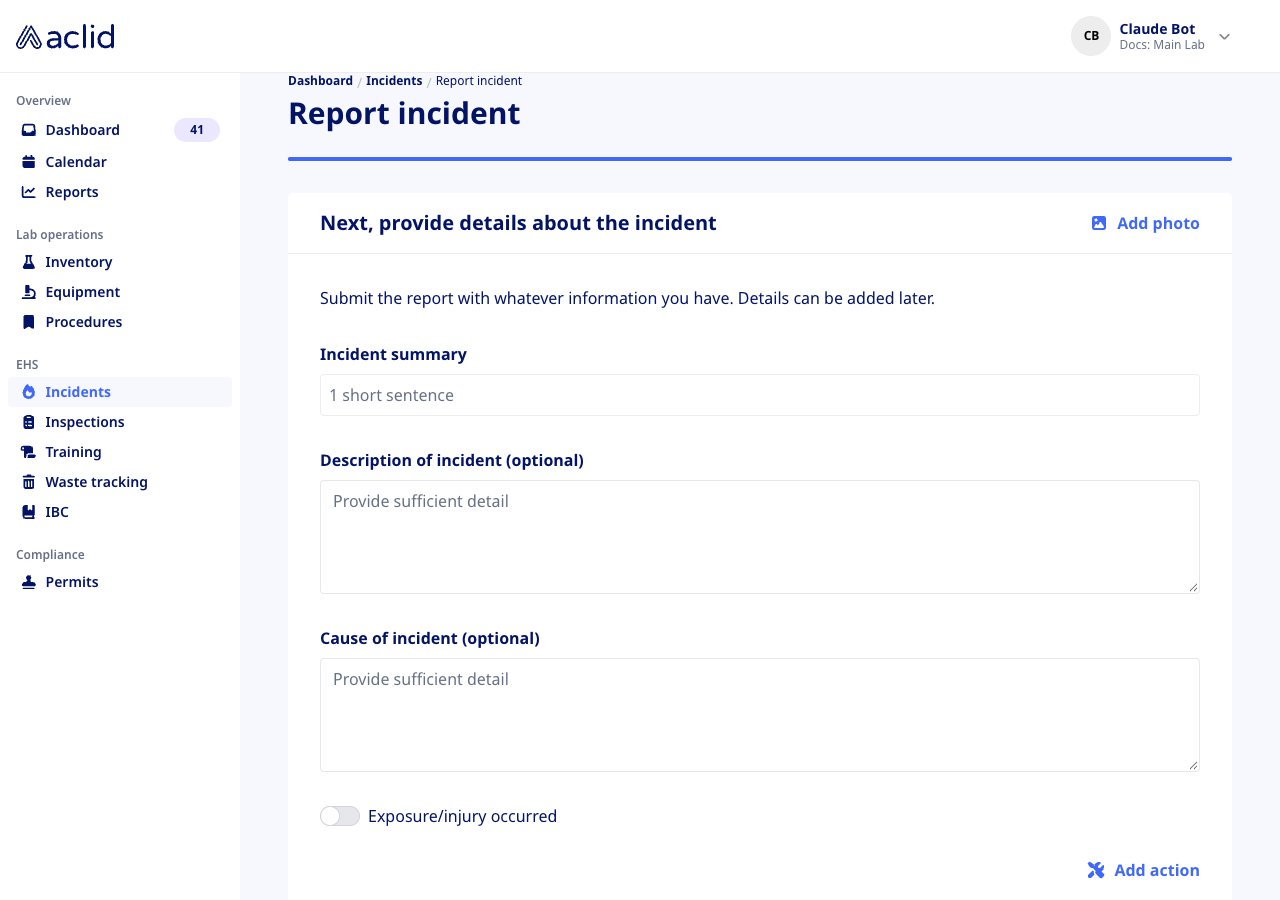Click the "Report incident" breadcrumb text

tap(479, 81)
